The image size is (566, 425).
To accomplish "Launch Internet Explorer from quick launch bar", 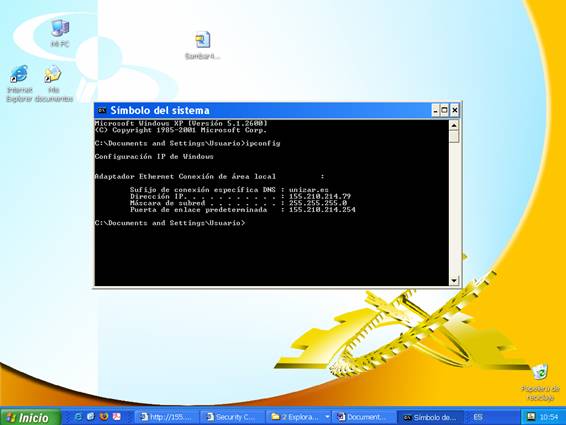I will click(x=78, y=417).
